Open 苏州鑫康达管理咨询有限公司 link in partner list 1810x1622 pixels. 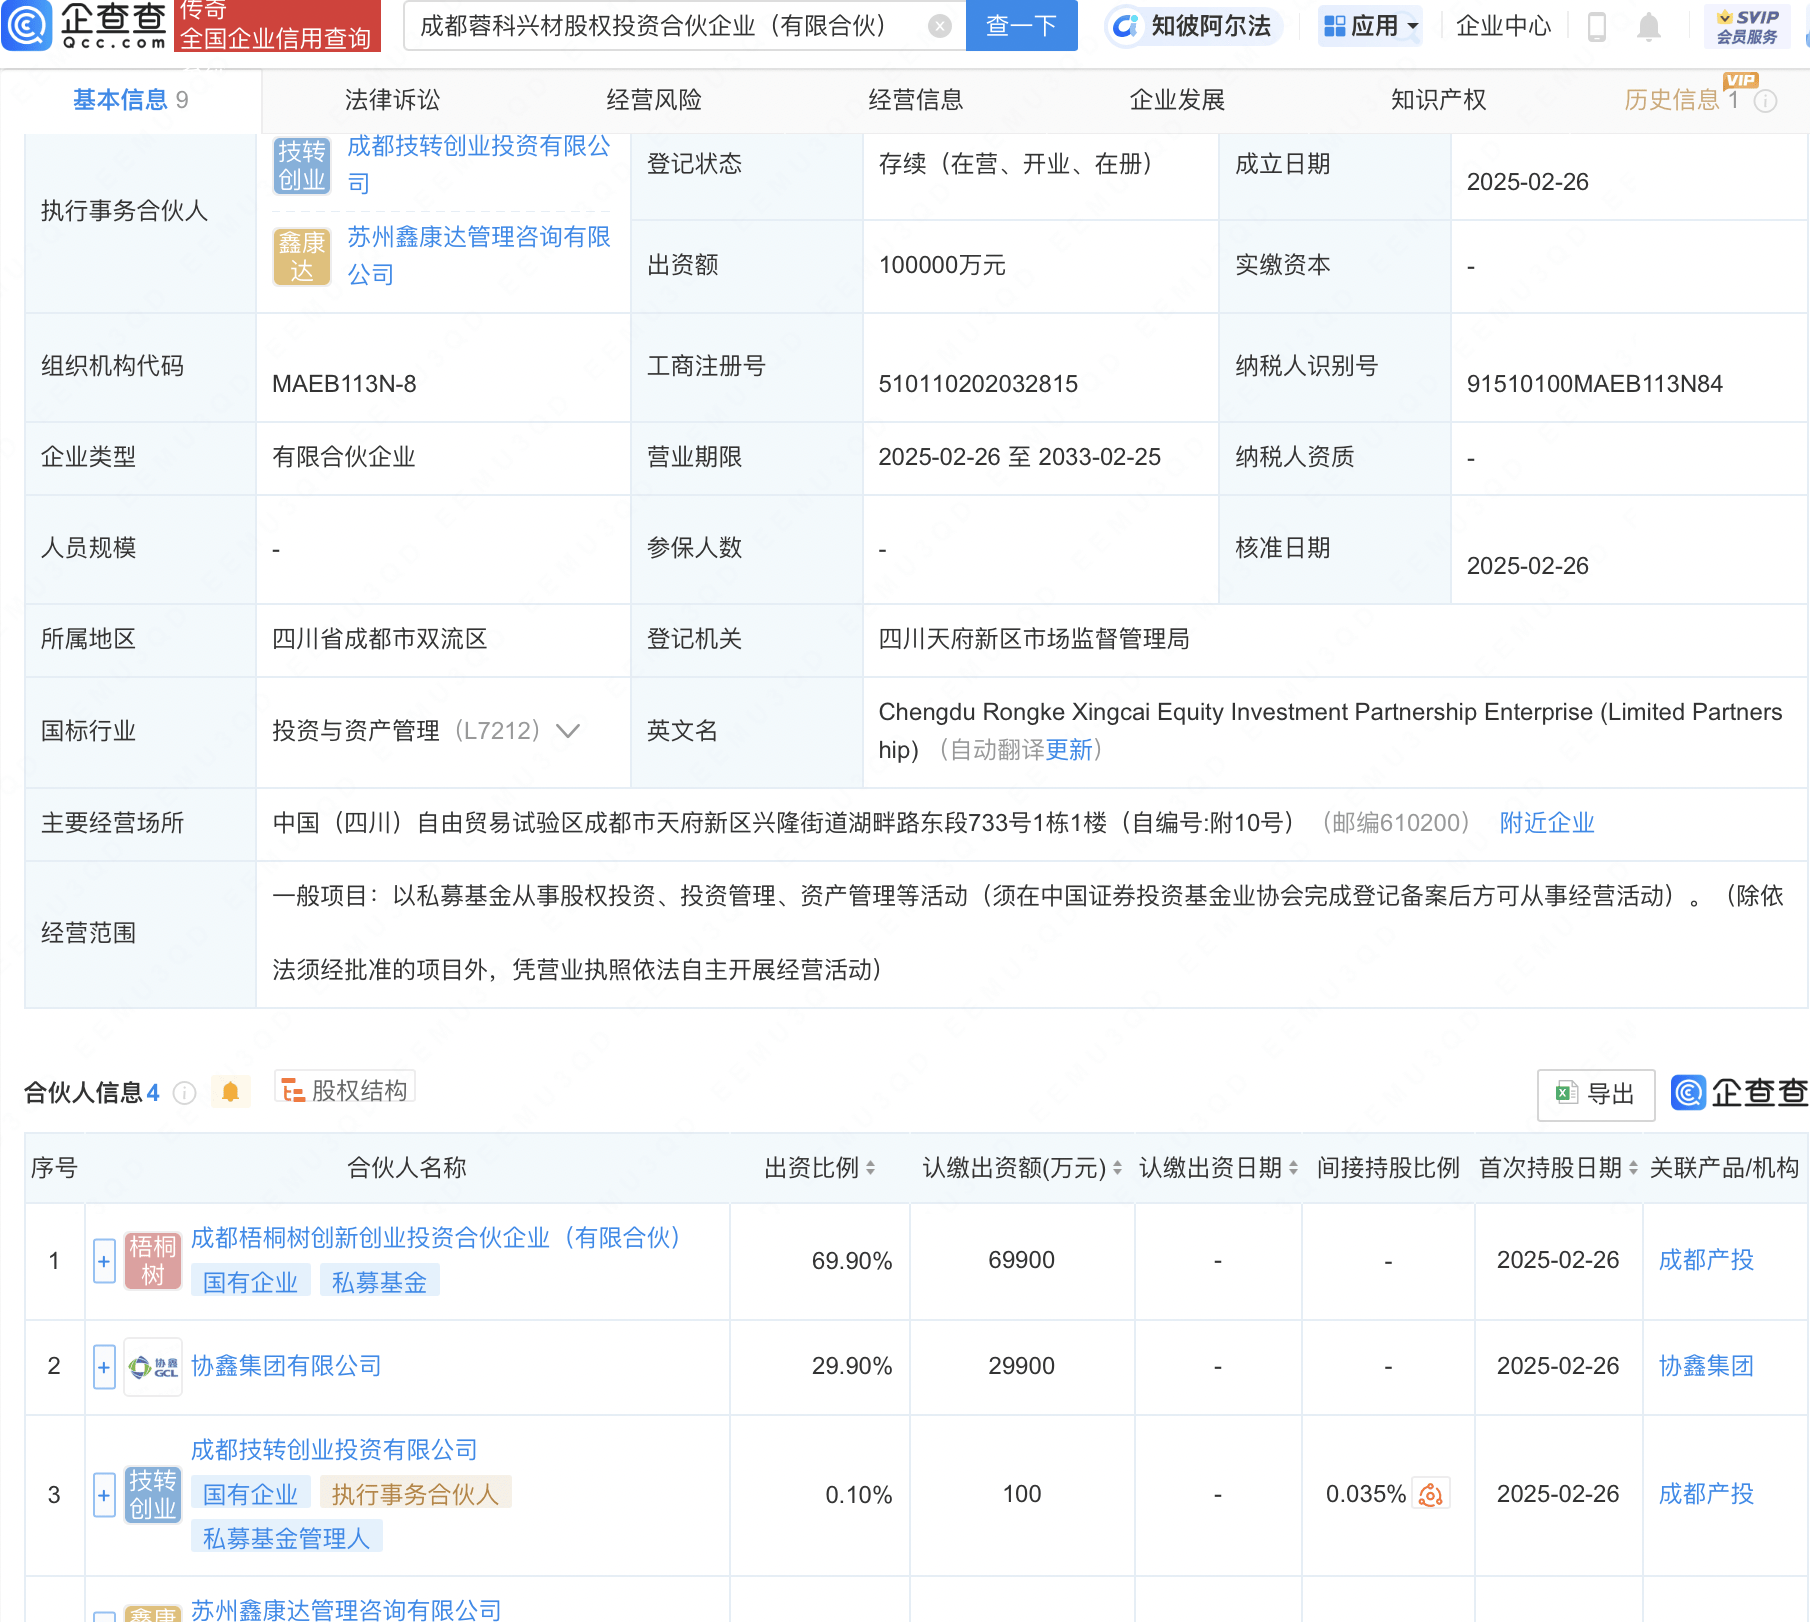pos(346,1609)
